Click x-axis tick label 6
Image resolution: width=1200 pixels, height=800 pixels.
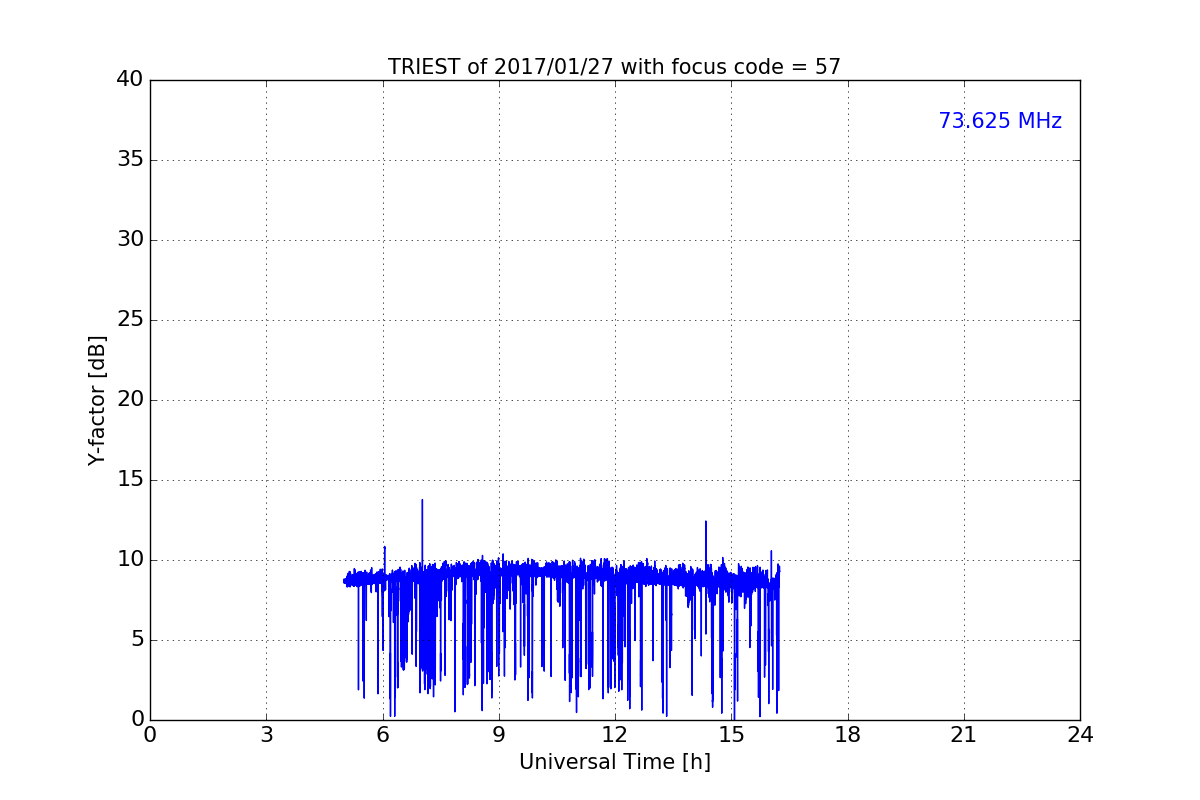[382, 735]
